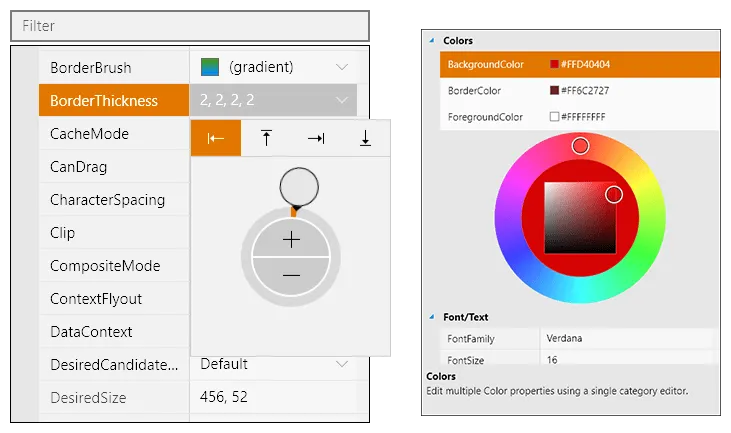Select the CanDrag property row
The image size is (731, 433).
pyautogui.click(x=114, y=167)
